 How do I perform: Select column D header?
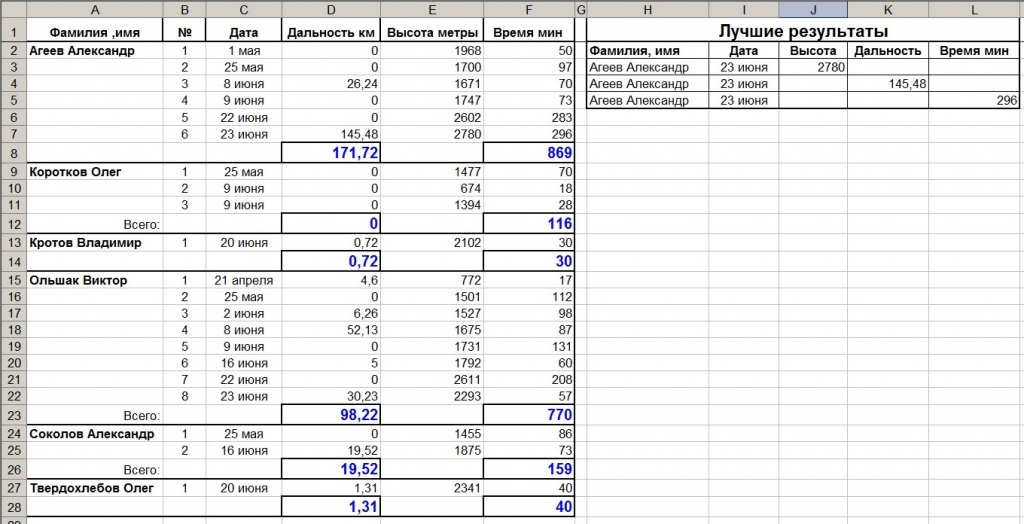click(331, 9)
